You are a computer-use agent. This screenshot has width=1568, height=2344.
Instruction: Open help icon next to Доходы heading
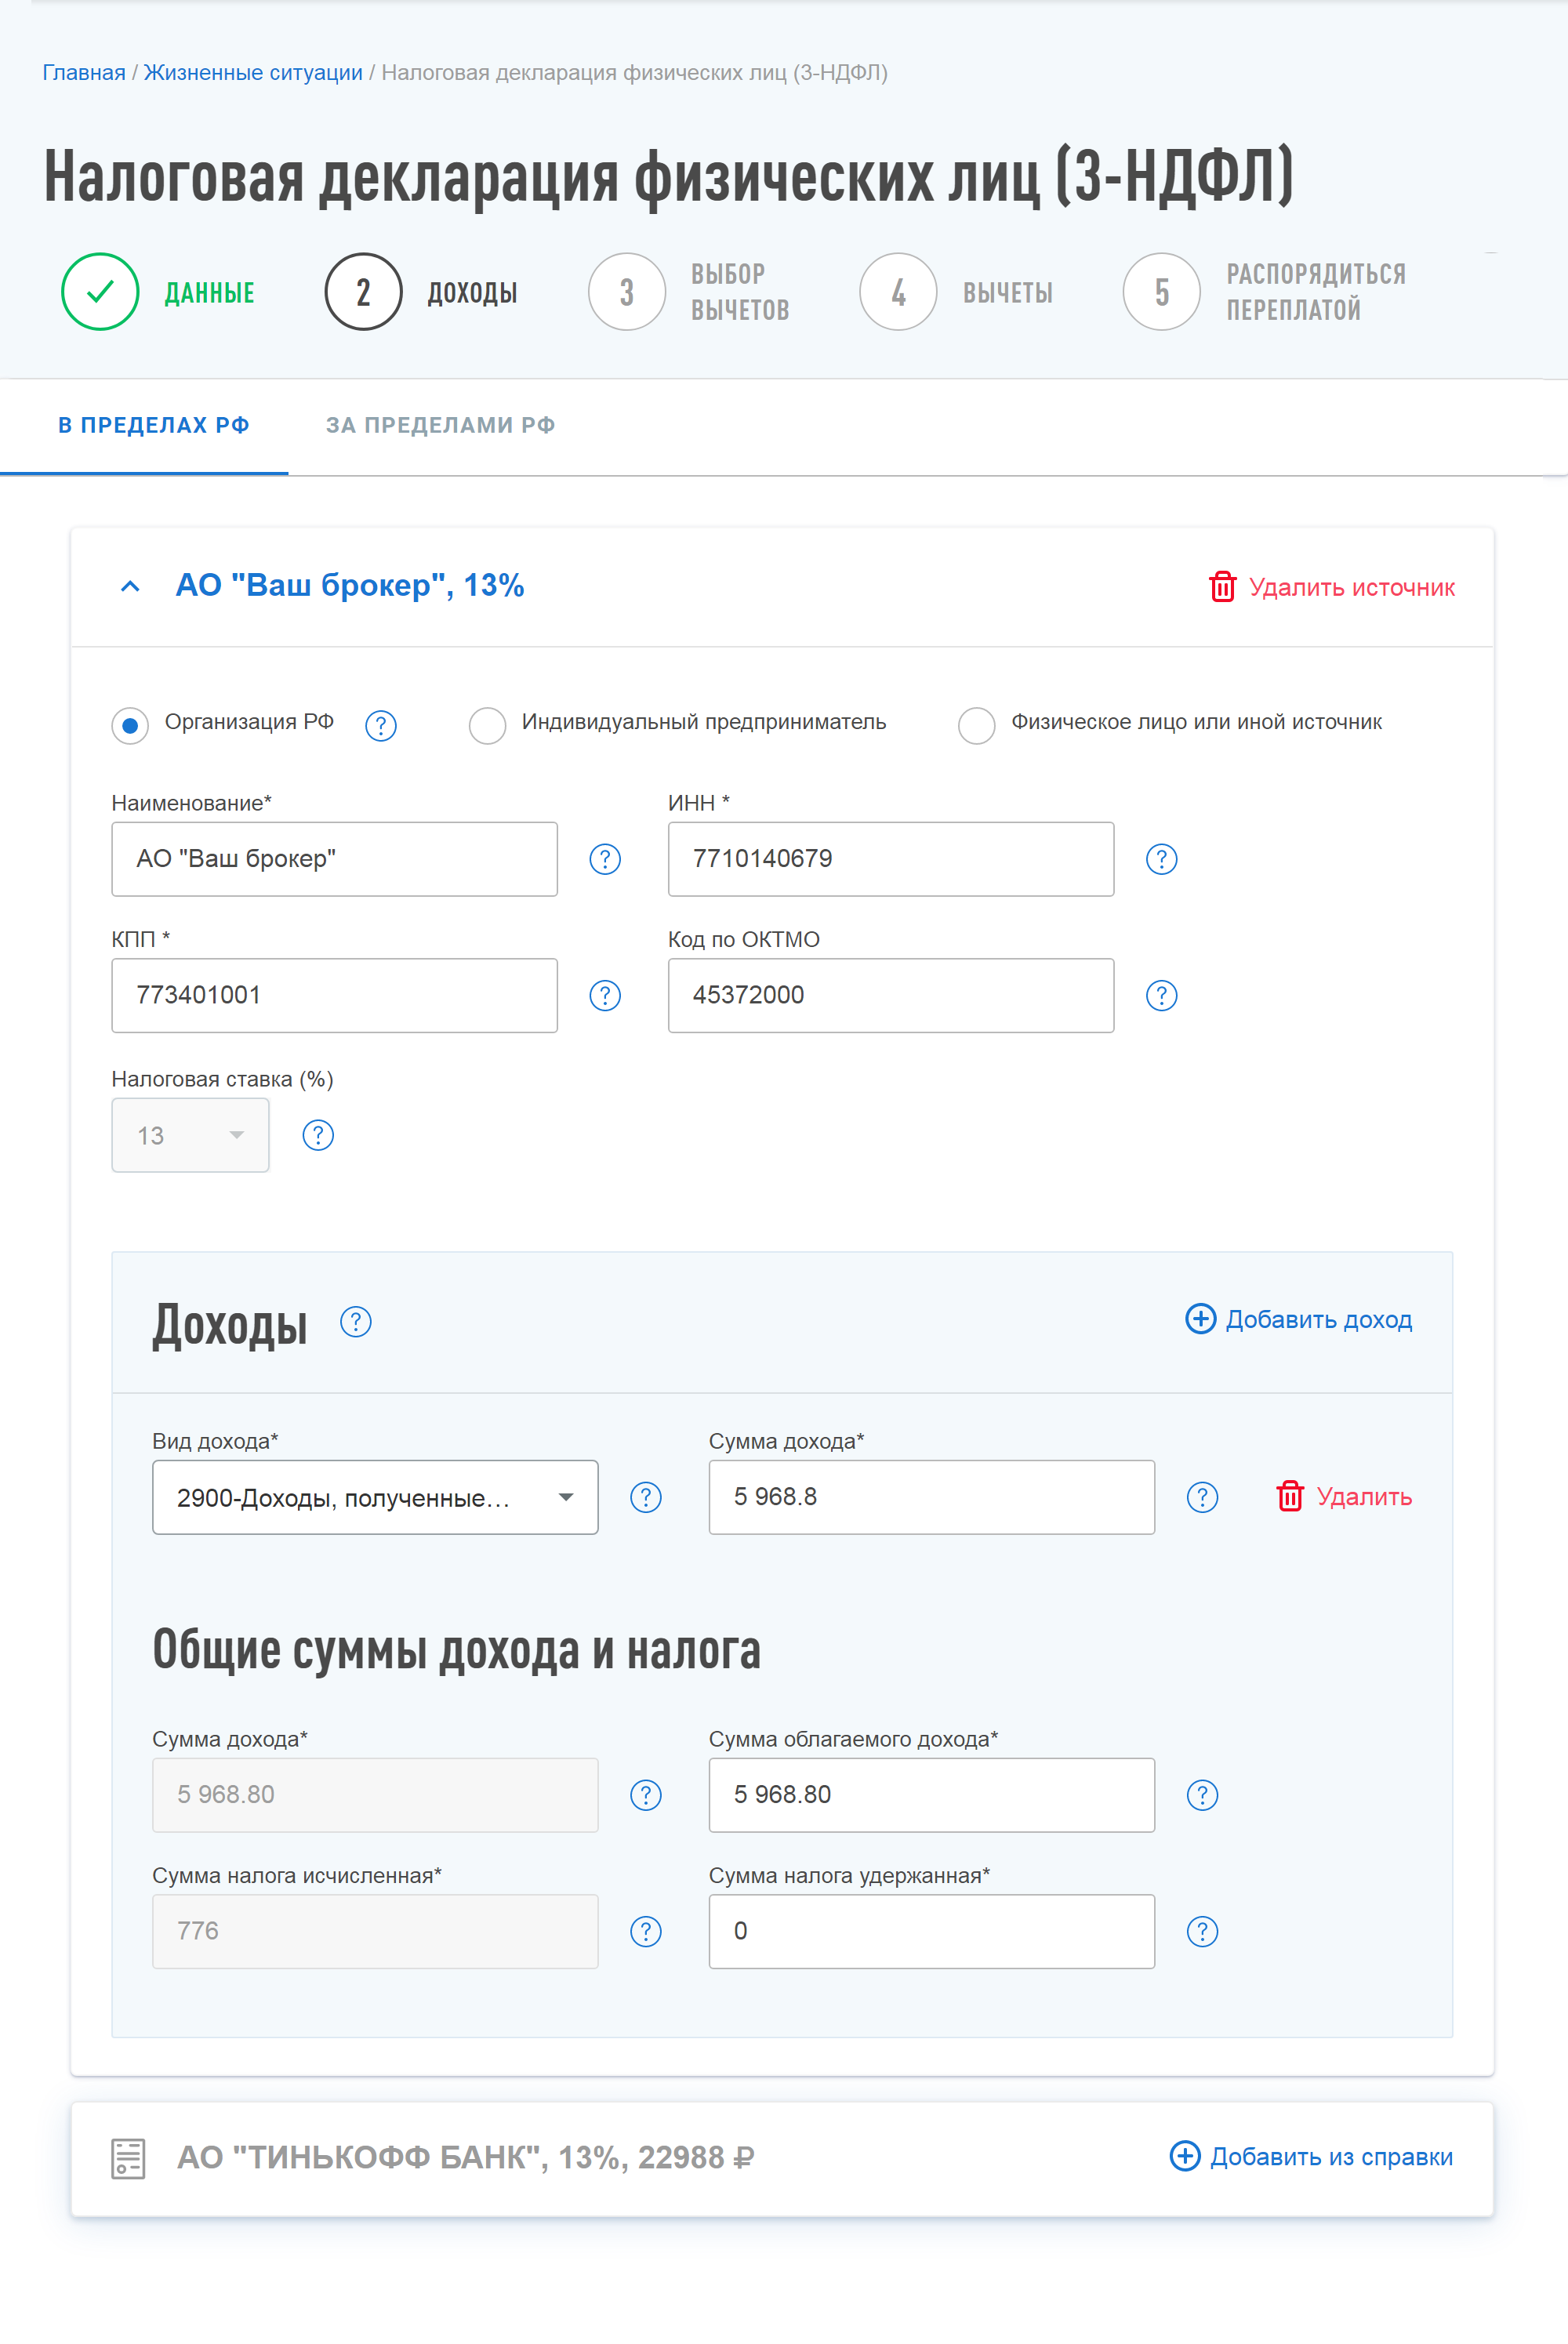(x=356, y=1321)
